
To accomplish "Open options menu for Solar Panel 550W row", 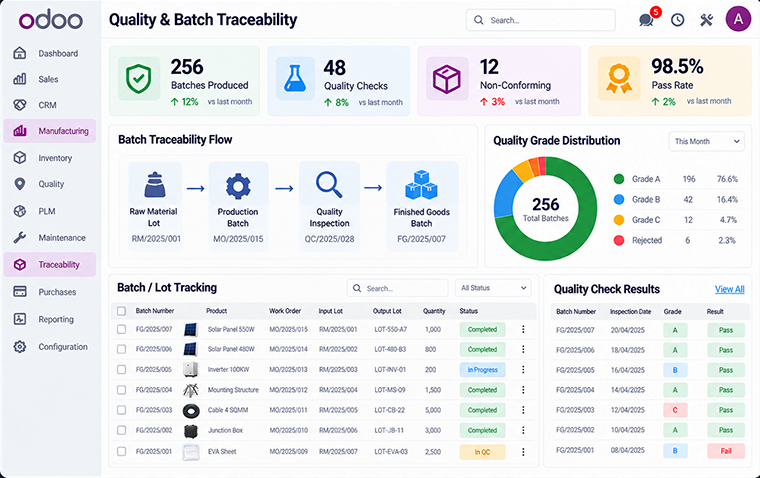I will (523, 329).
